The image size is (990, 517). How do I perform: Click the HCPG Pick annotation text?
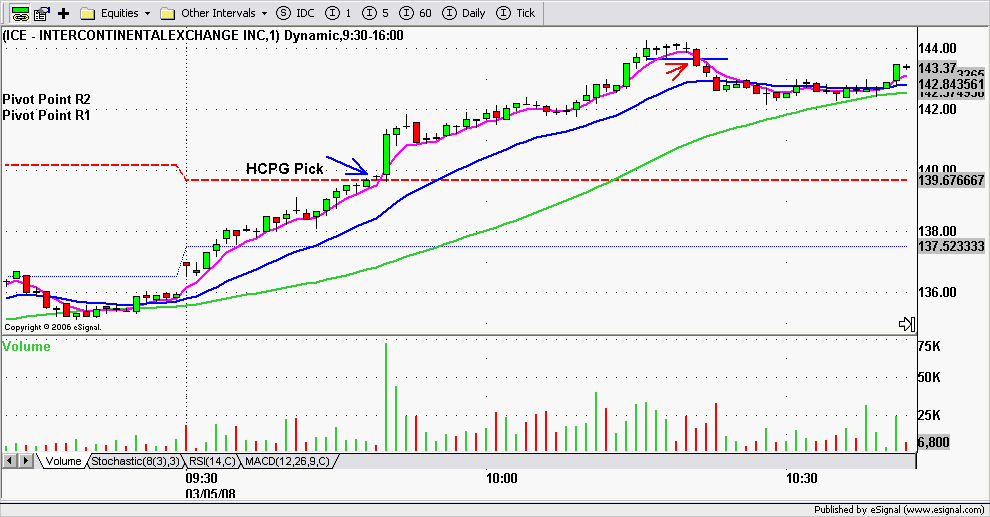[284, 169]
